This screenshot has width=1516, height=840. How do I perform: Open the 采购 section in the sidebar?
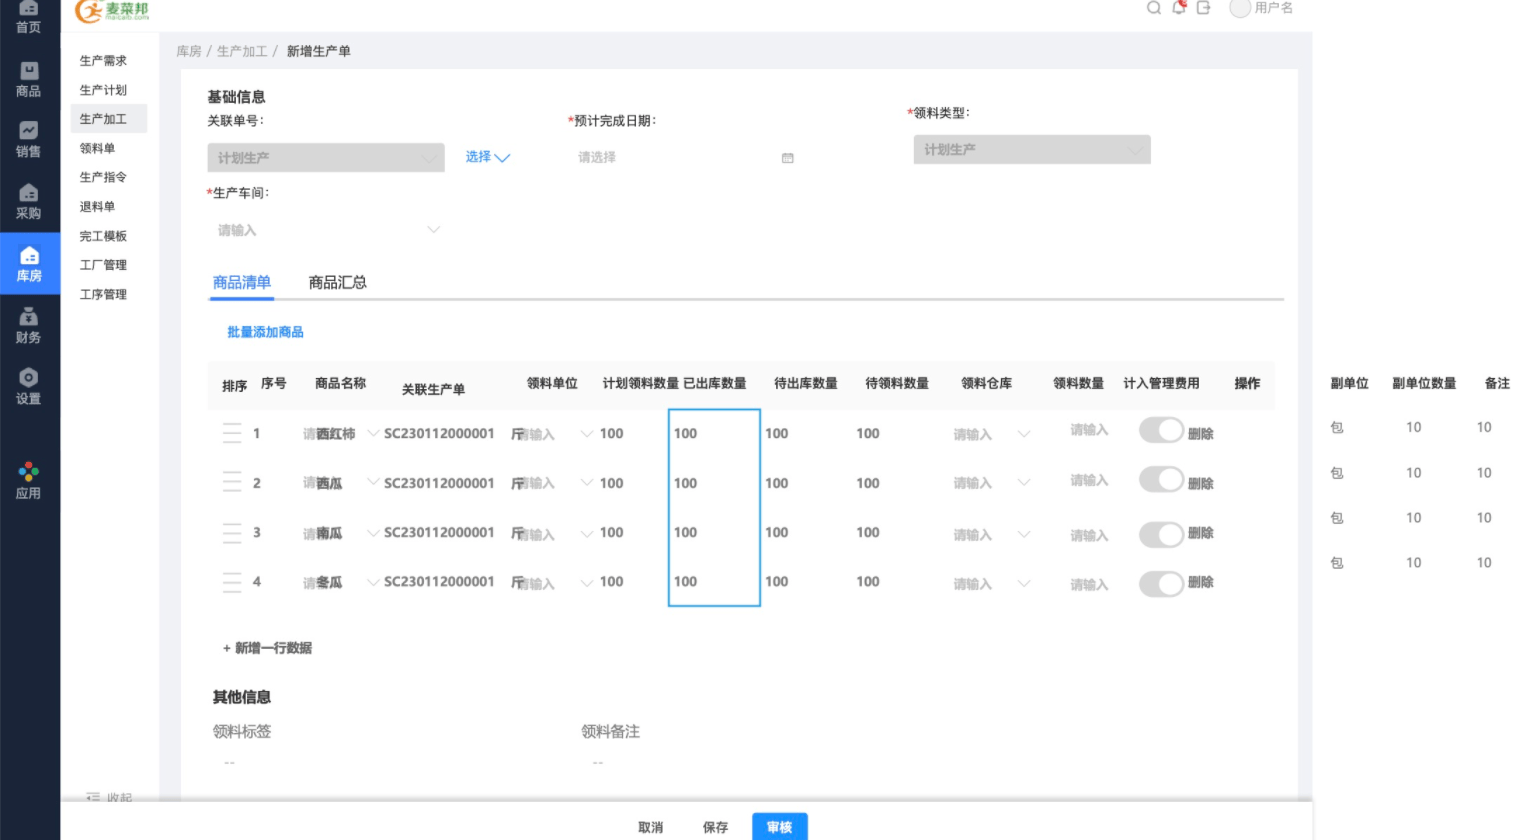29,201
